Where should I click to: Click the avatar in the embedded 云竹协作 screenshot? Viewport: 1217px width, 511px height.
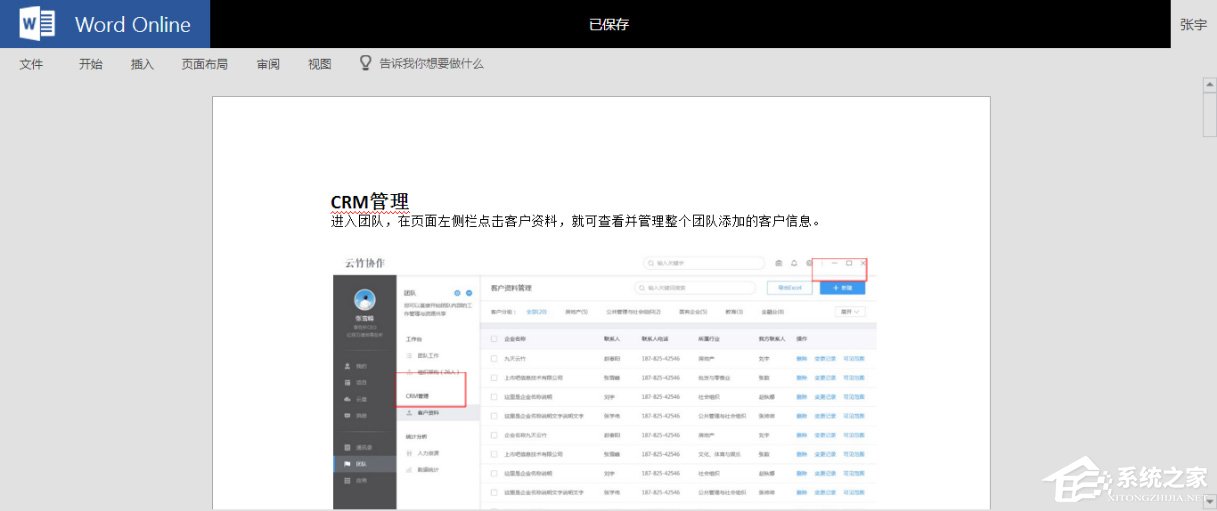pos(365,300)
